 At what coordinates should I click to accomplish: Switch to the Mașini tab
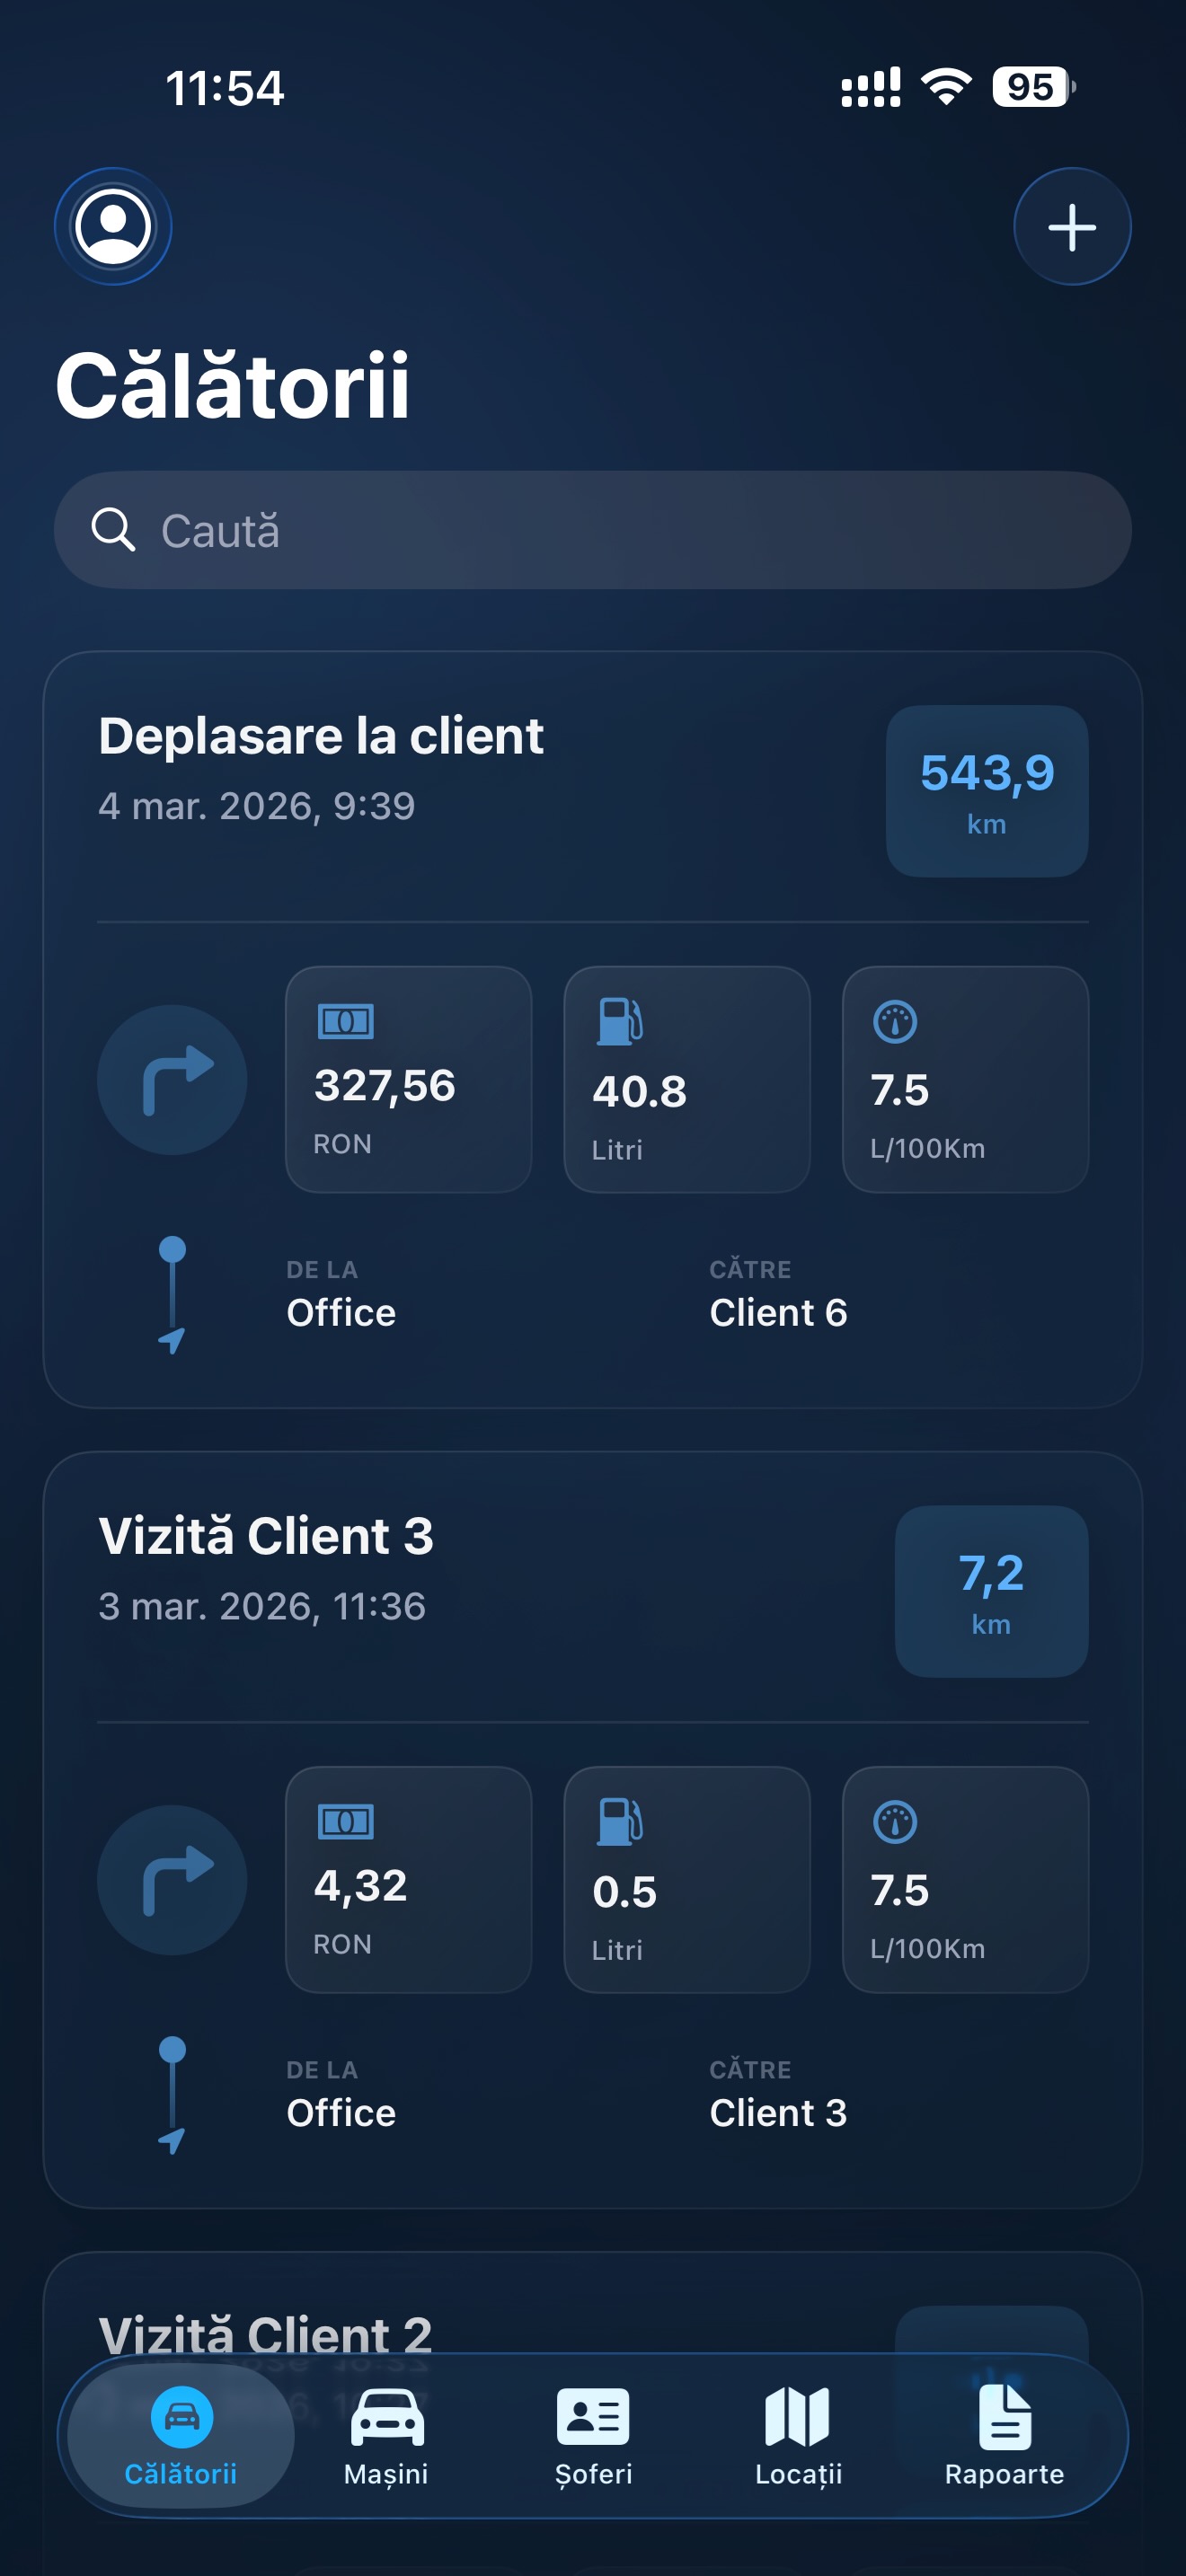pyautogui.click(x=387, y=2436)
